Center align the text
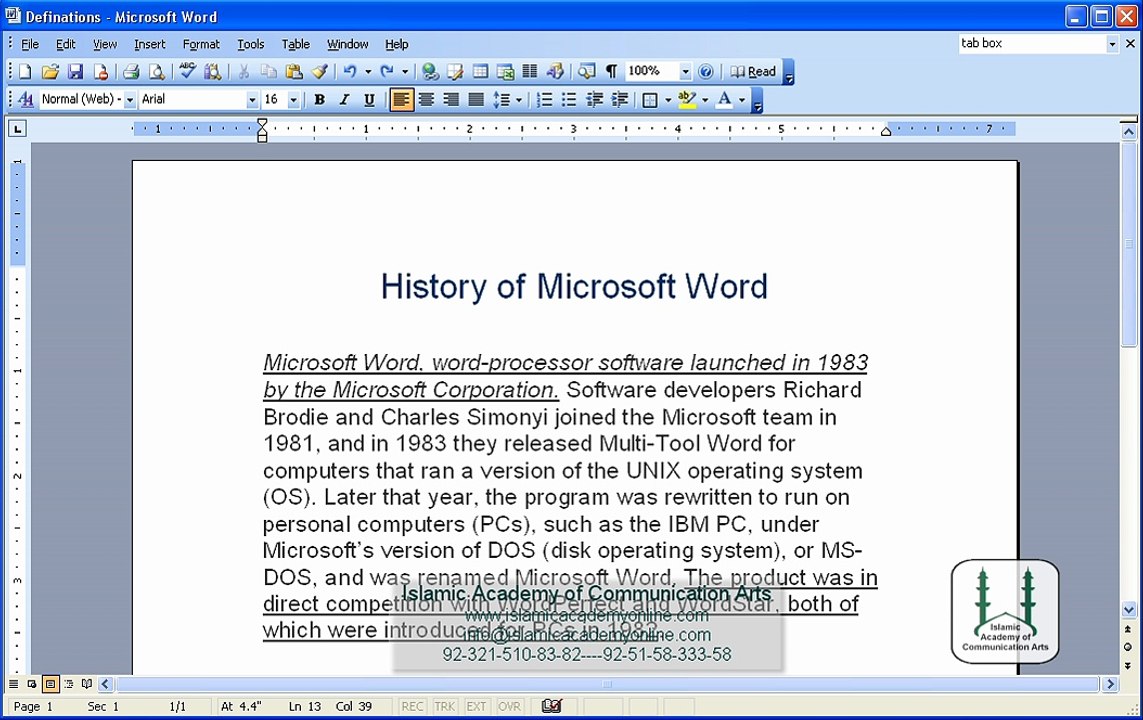 point(426,99)
